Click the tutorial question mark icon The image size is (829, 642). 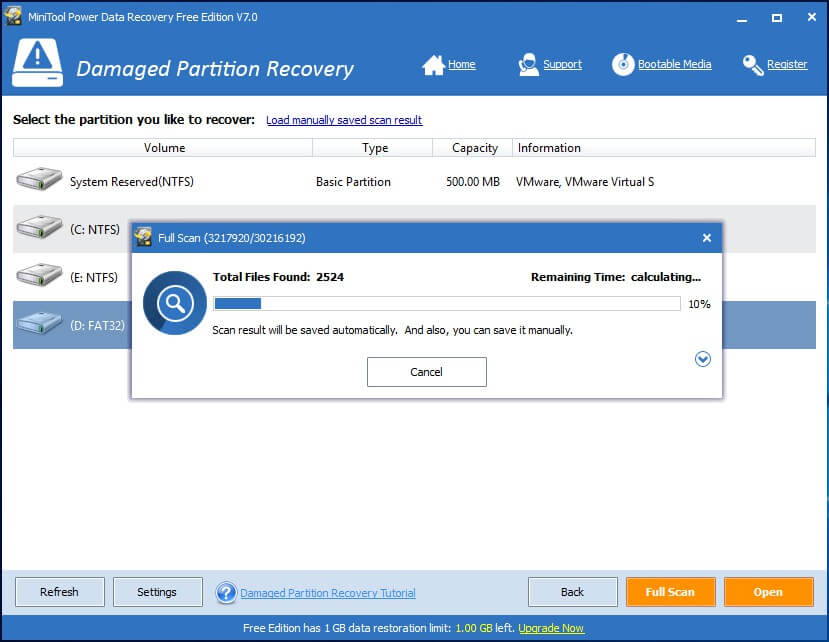(226, 592)
